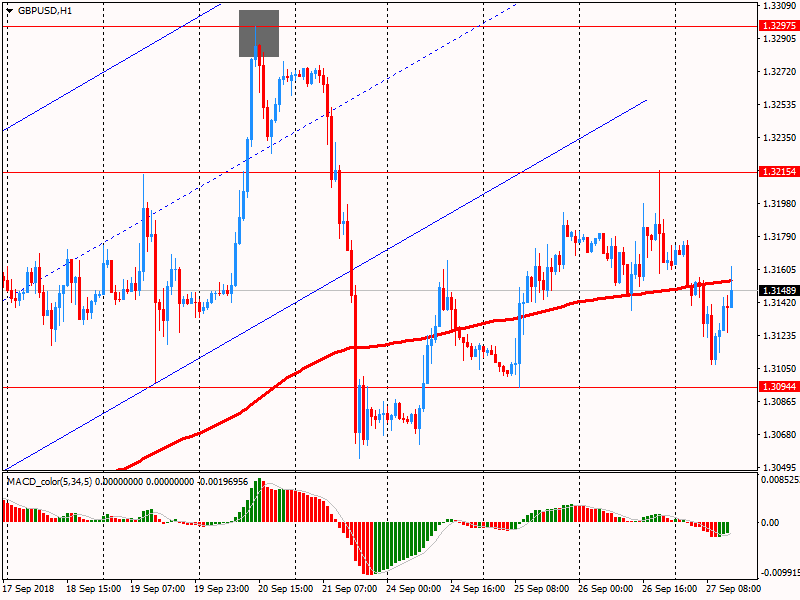Click the gray shaded rectangle at the peak
800x600 pixels.
pos(259,33)
